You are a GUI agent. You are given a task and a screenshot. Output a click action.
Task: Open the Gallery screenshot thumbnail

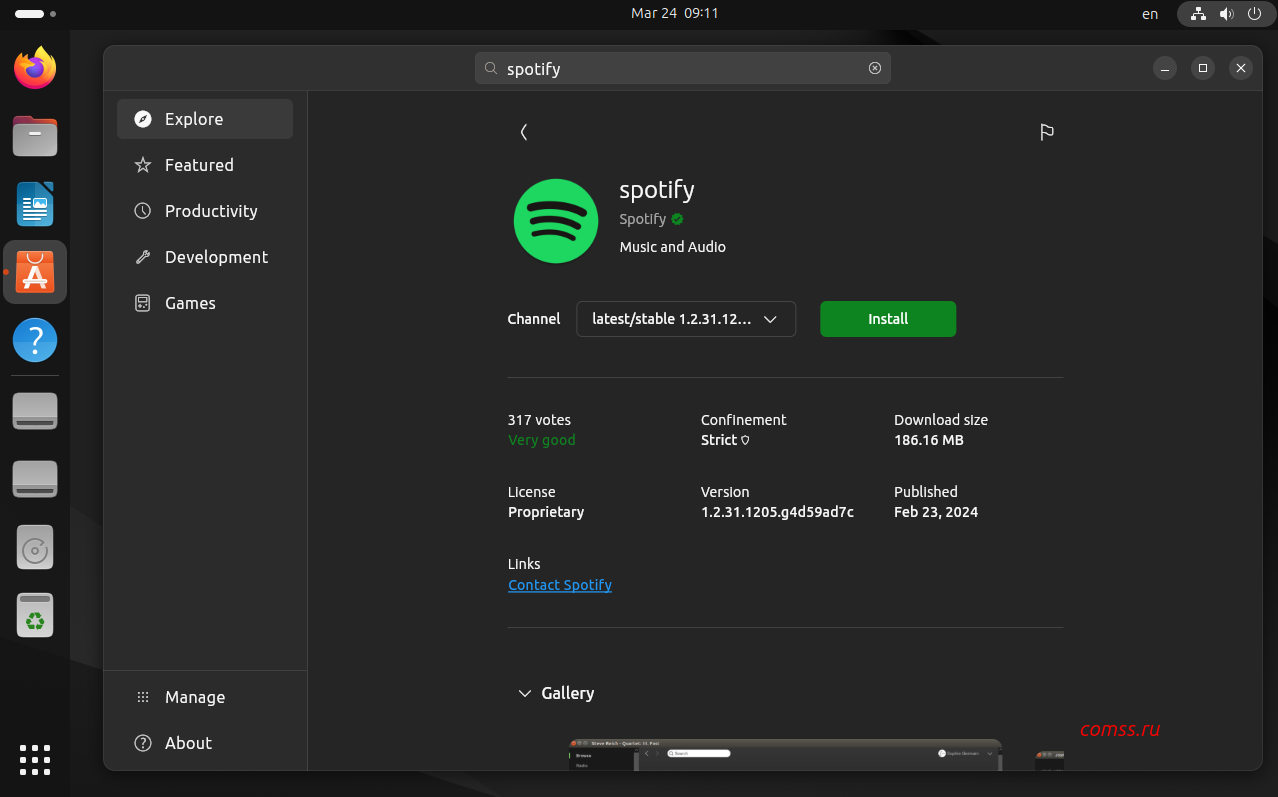click(x=785, y=755)
